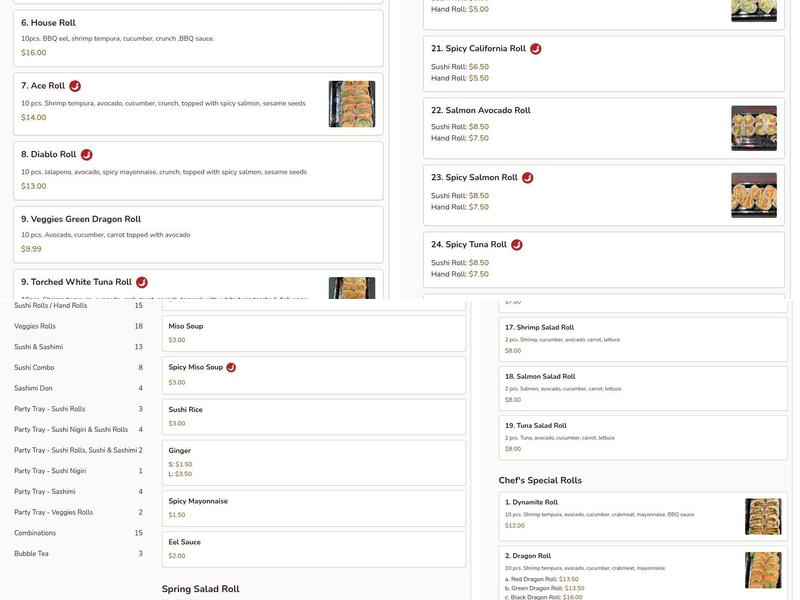
Task: Go to the Sushi & Sashimi category
Action: coord(38,347)
